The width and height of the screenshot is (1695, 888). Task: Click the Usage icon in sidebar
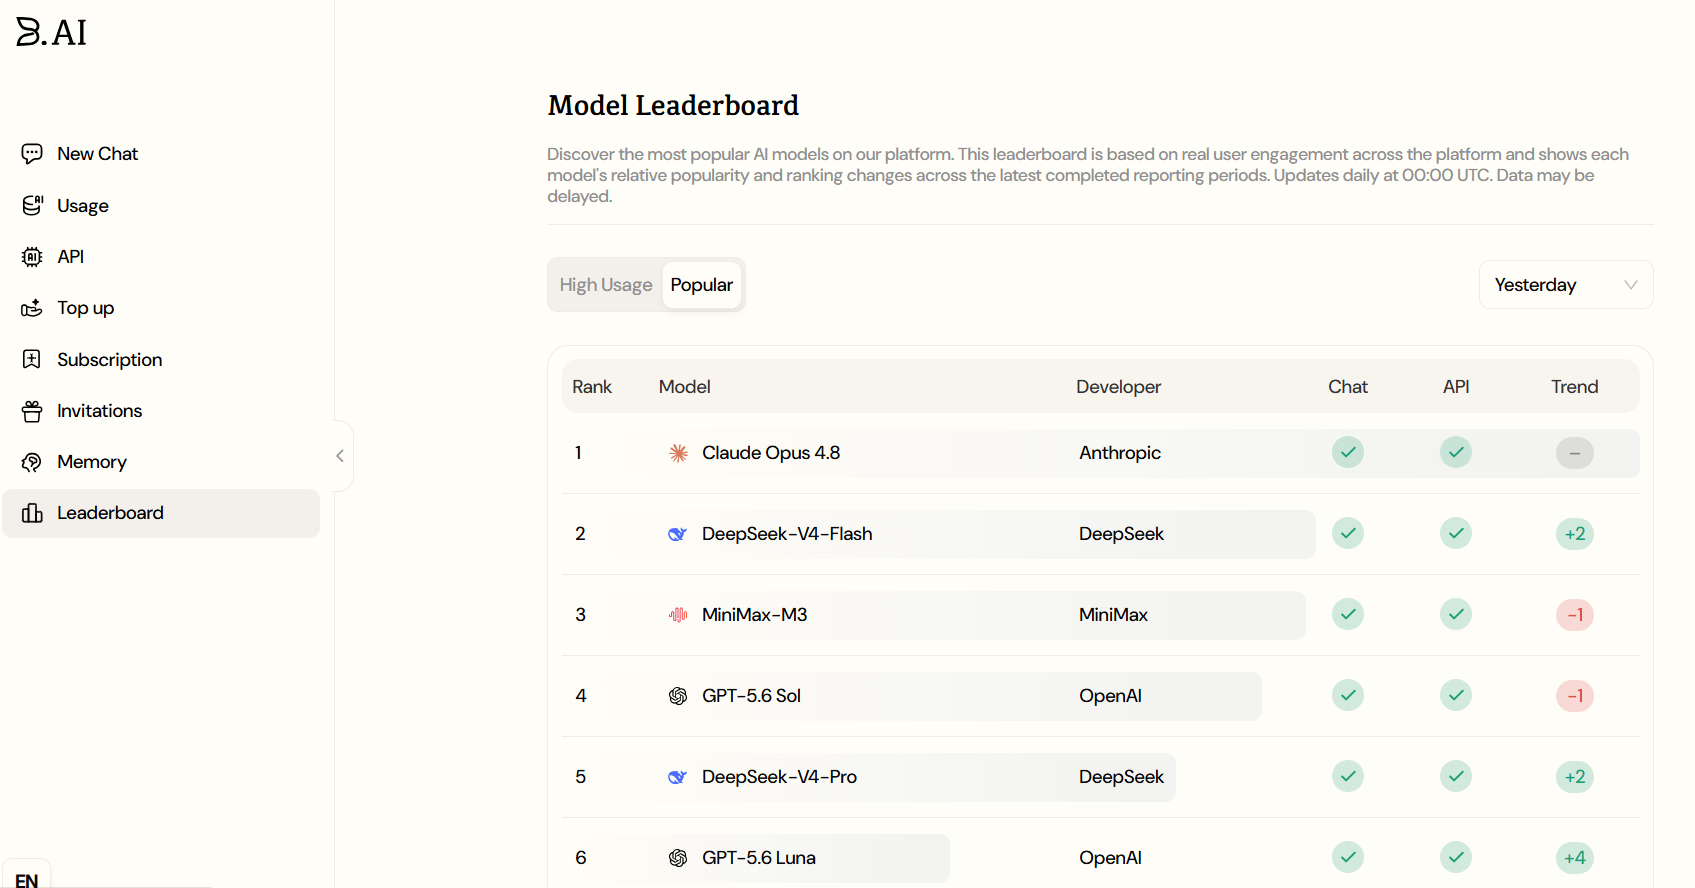pyautogui.click(x=32, y=205)
